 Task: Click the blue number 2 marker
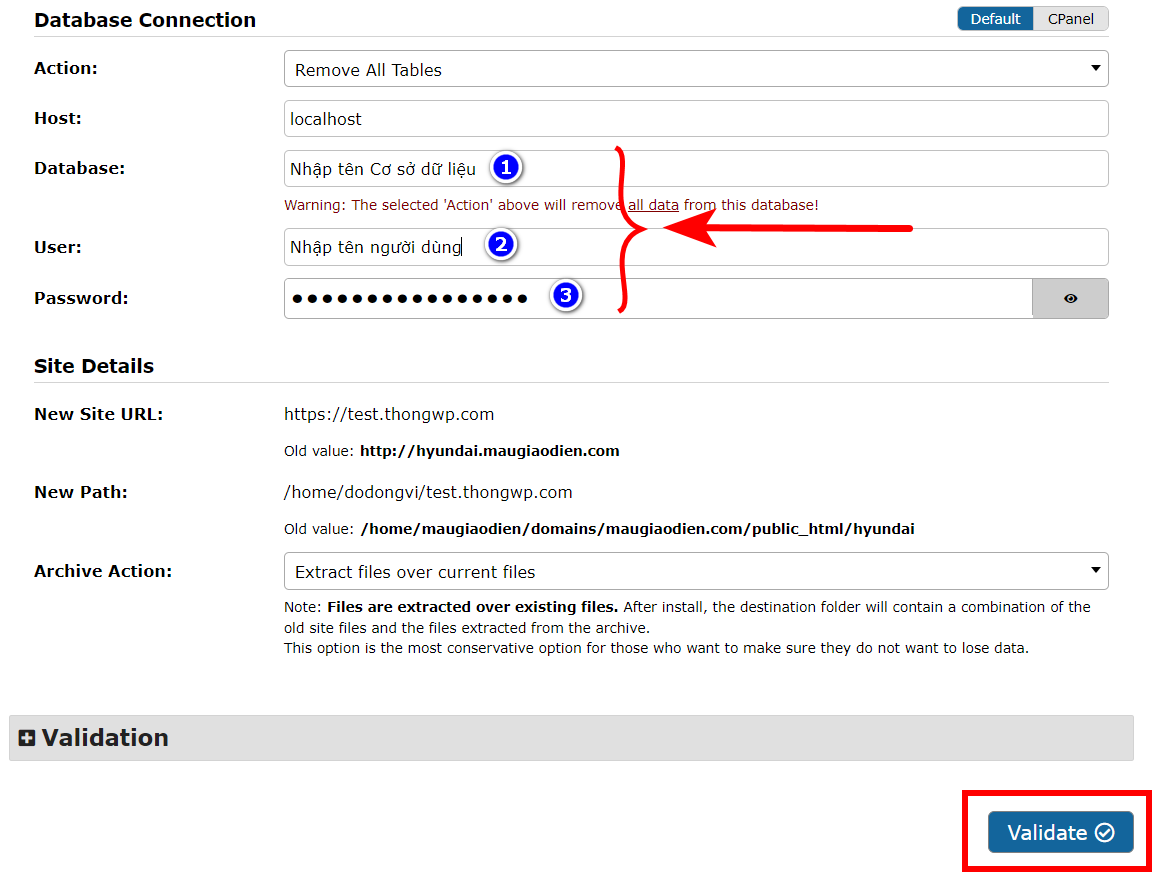point(501,245)
